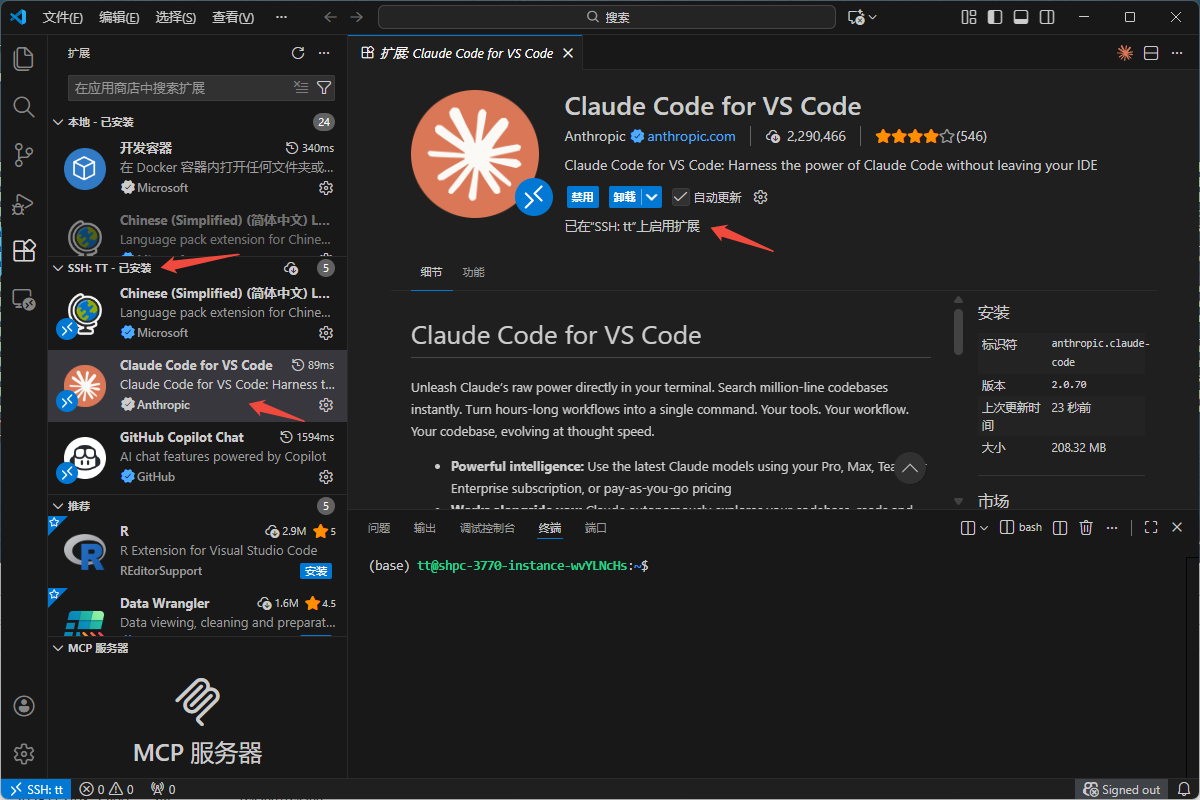Switch to the 端口 panel tab
This screenshot has width=1200, height=800.
pos(596,527)
